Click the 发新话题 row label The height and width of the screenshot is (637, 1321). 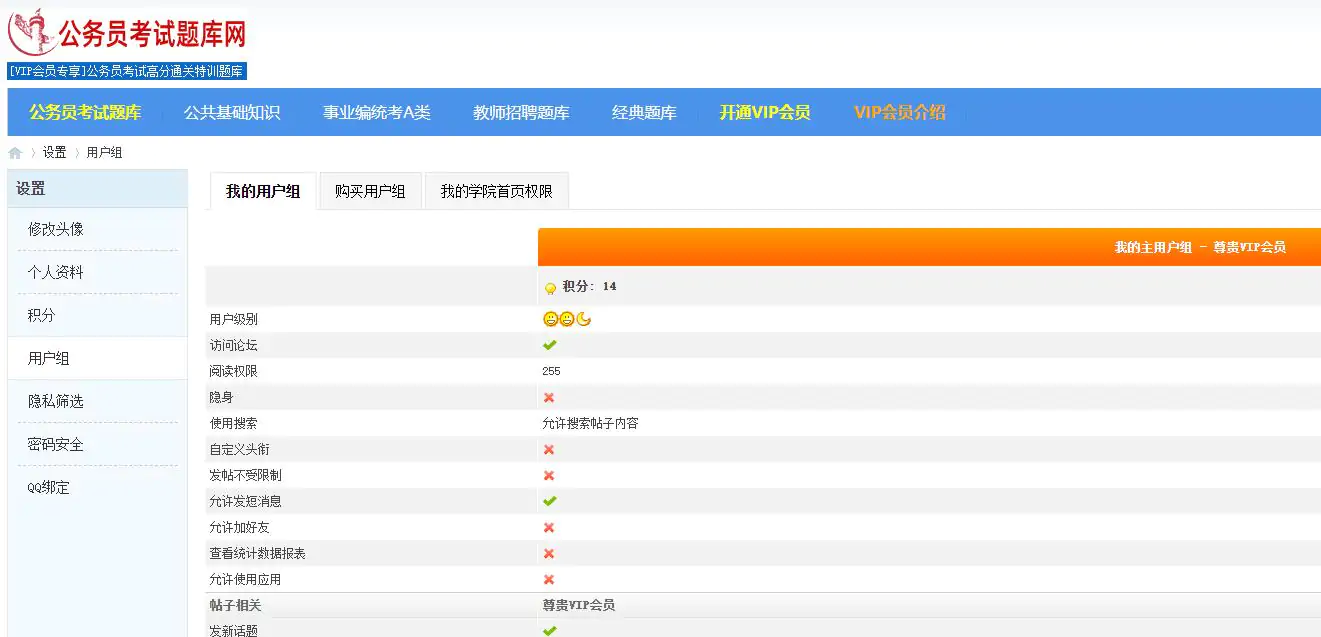pos(233,630)
